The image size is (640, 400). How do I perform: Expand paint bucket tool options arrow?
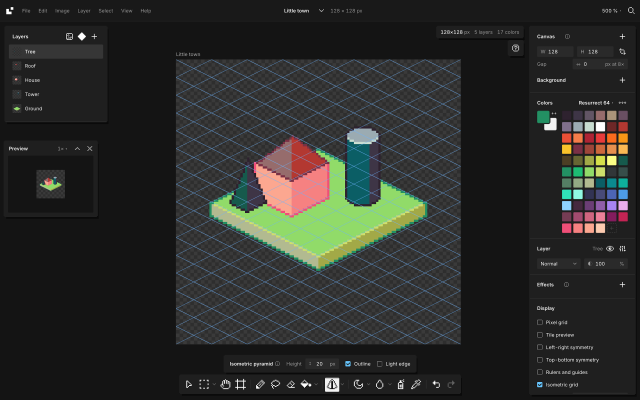(316, 384)
